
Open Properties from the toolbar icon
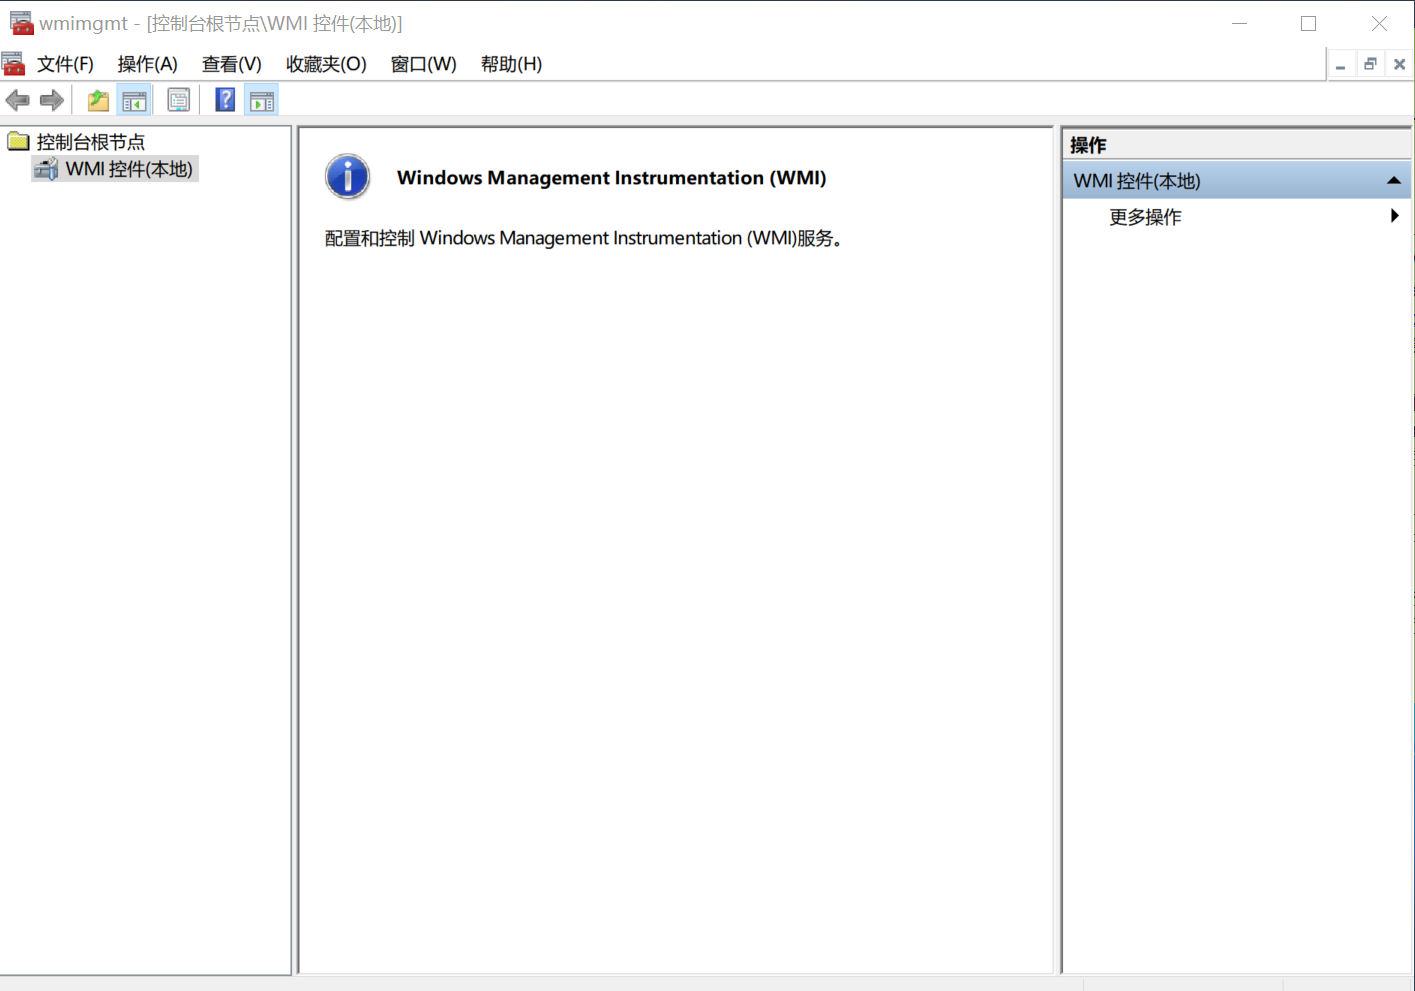click(x=178, y=100)
